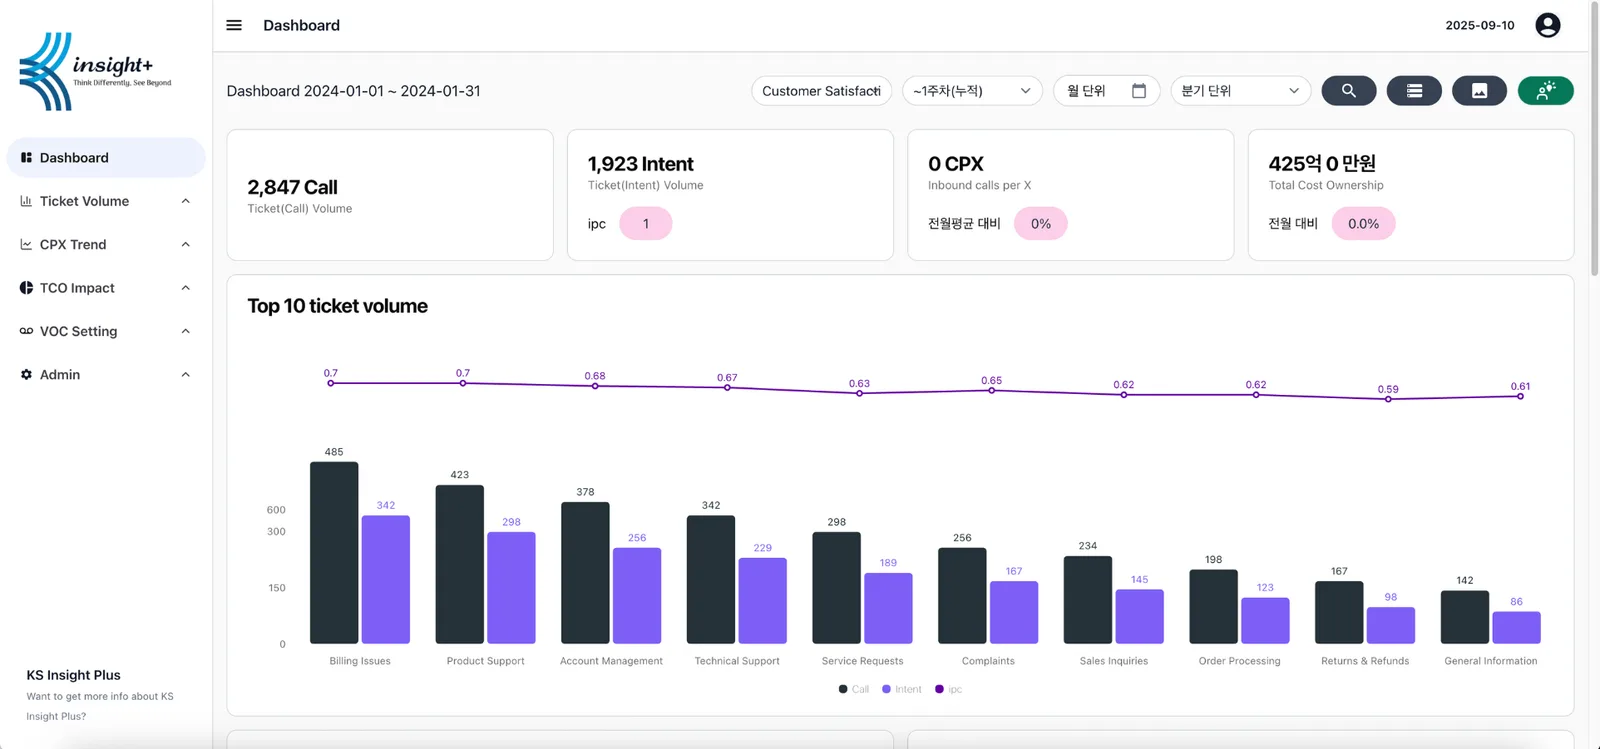Click the 0% badge under CPX
Image resolution: width=1600 pixels, height=749 pixels.
pos(1041,224)
